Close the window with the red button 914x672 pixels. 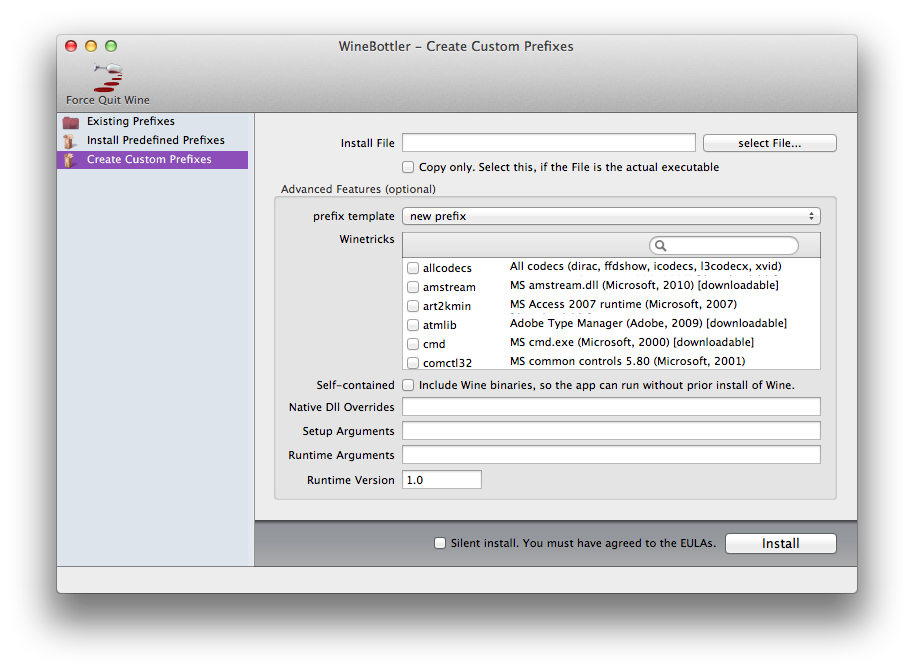coord(71,46)
